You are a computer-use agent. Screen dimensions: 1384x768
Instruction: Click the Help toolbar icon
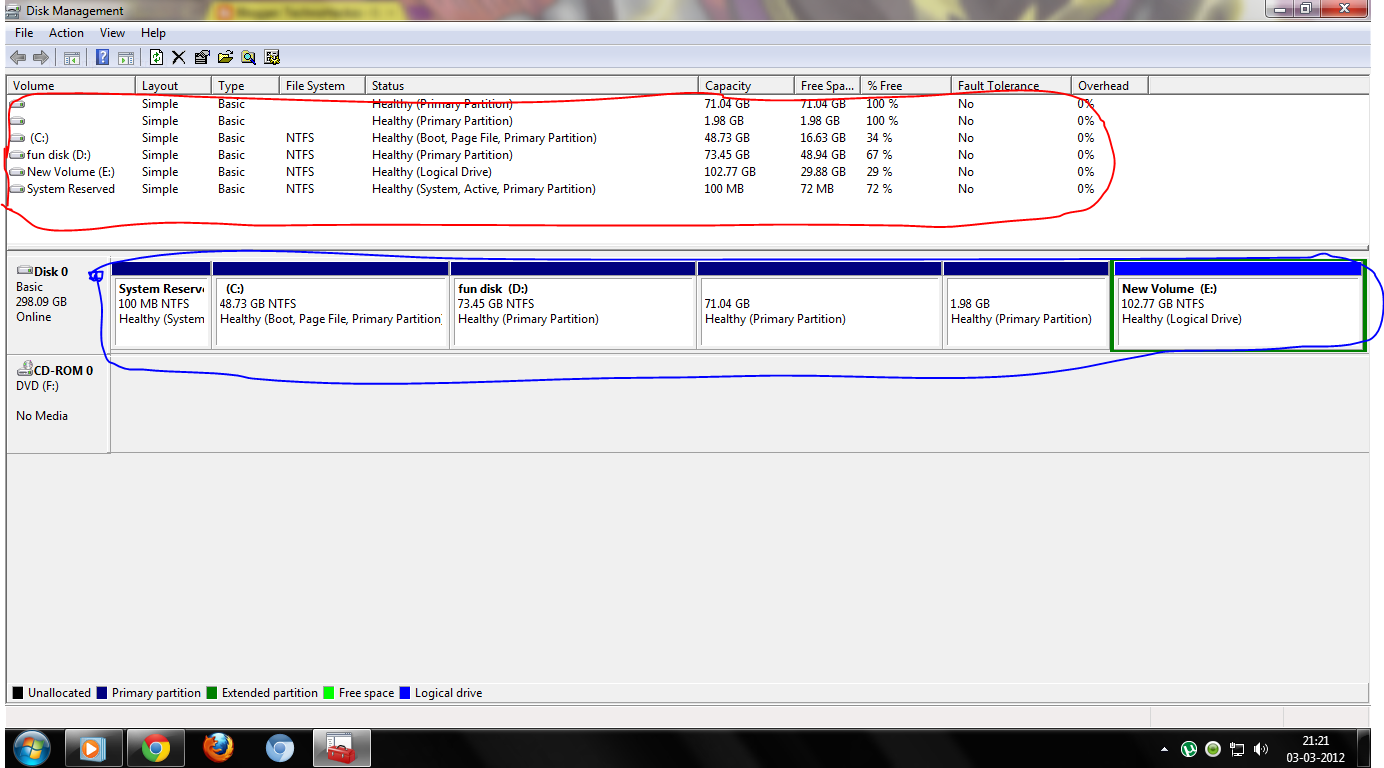point(101,57)
